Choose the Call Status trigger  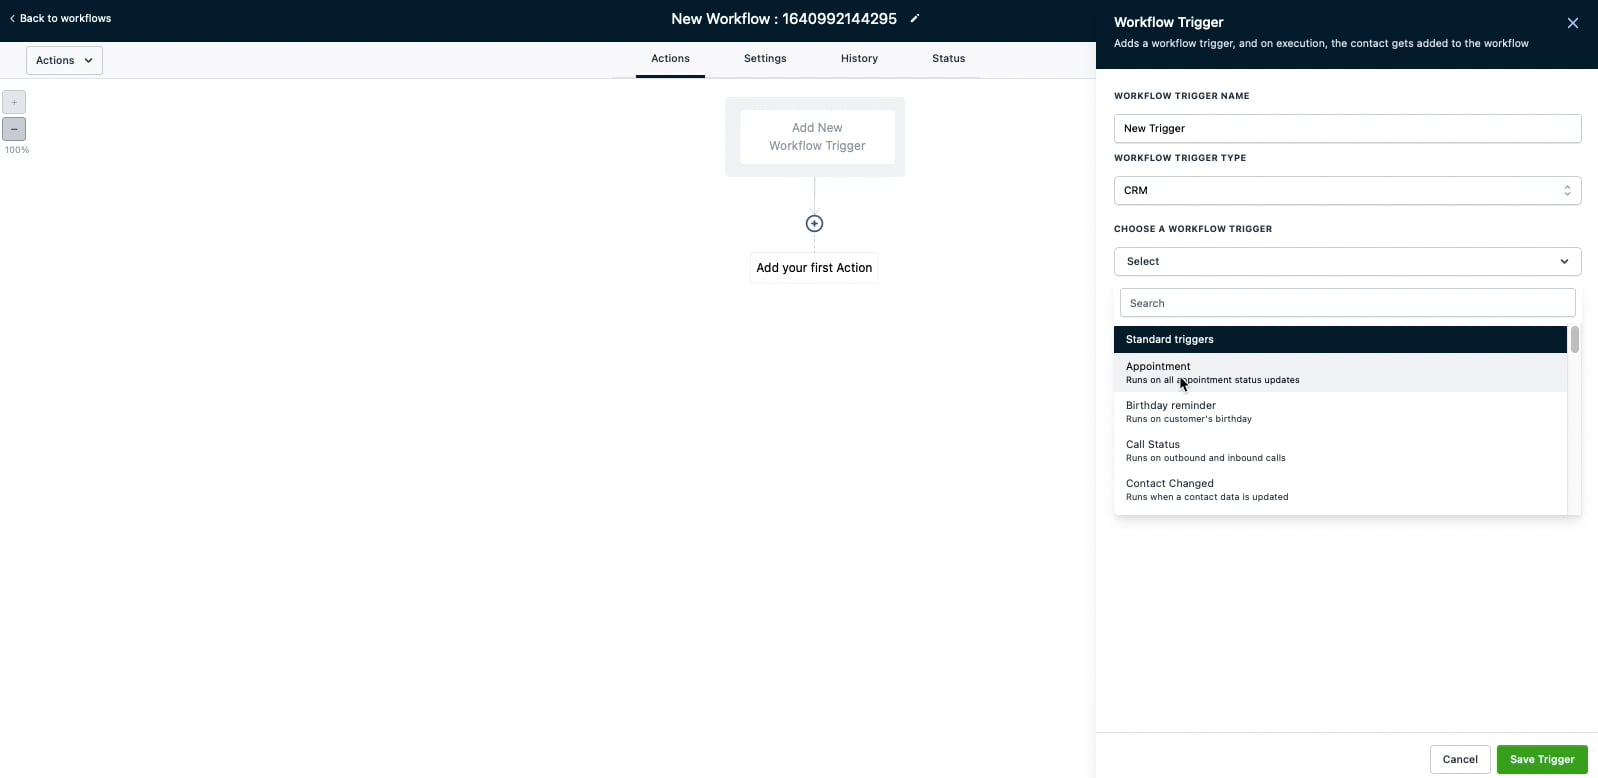pyautogui.click(x=1340, y=450)
